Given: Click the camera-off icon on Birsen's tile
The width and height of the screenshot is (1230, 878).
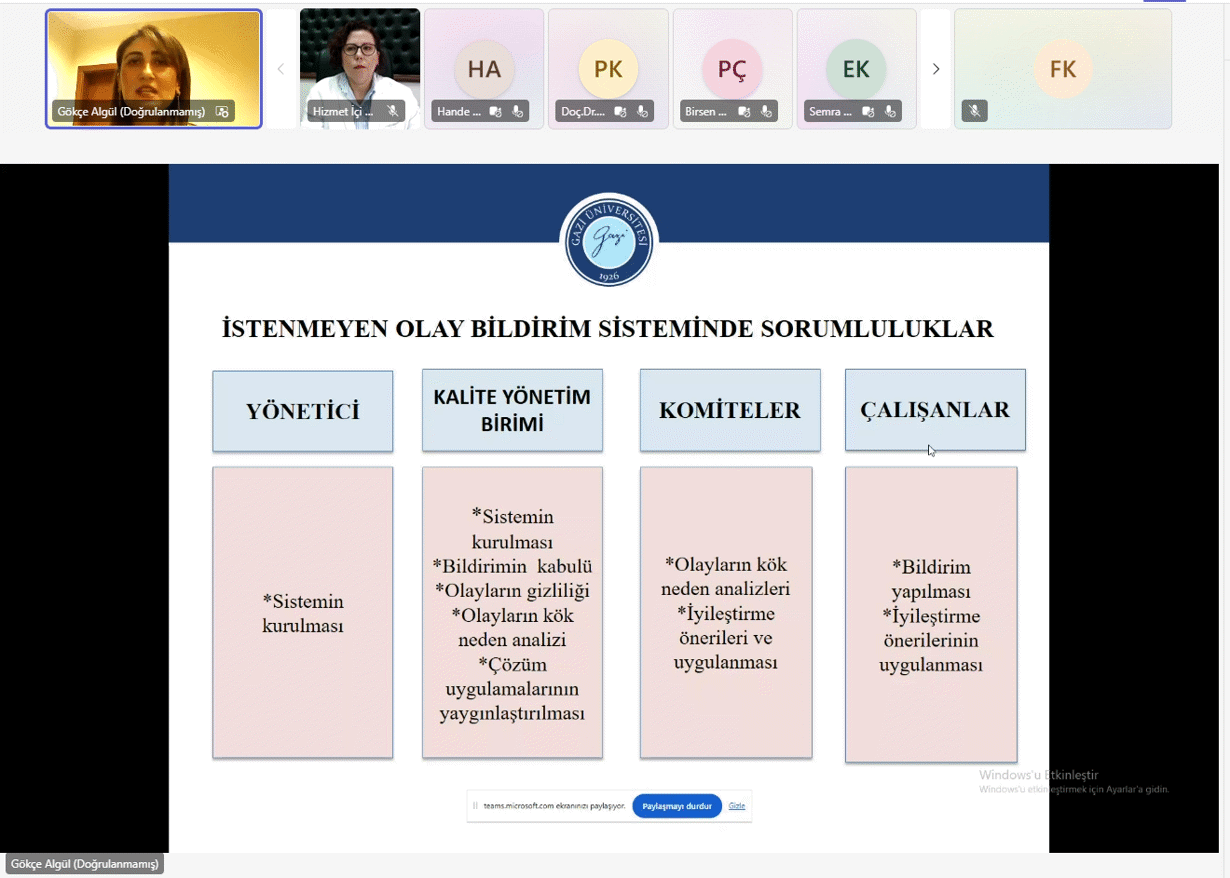Looking at the screenshot, I should pos(745,112).
